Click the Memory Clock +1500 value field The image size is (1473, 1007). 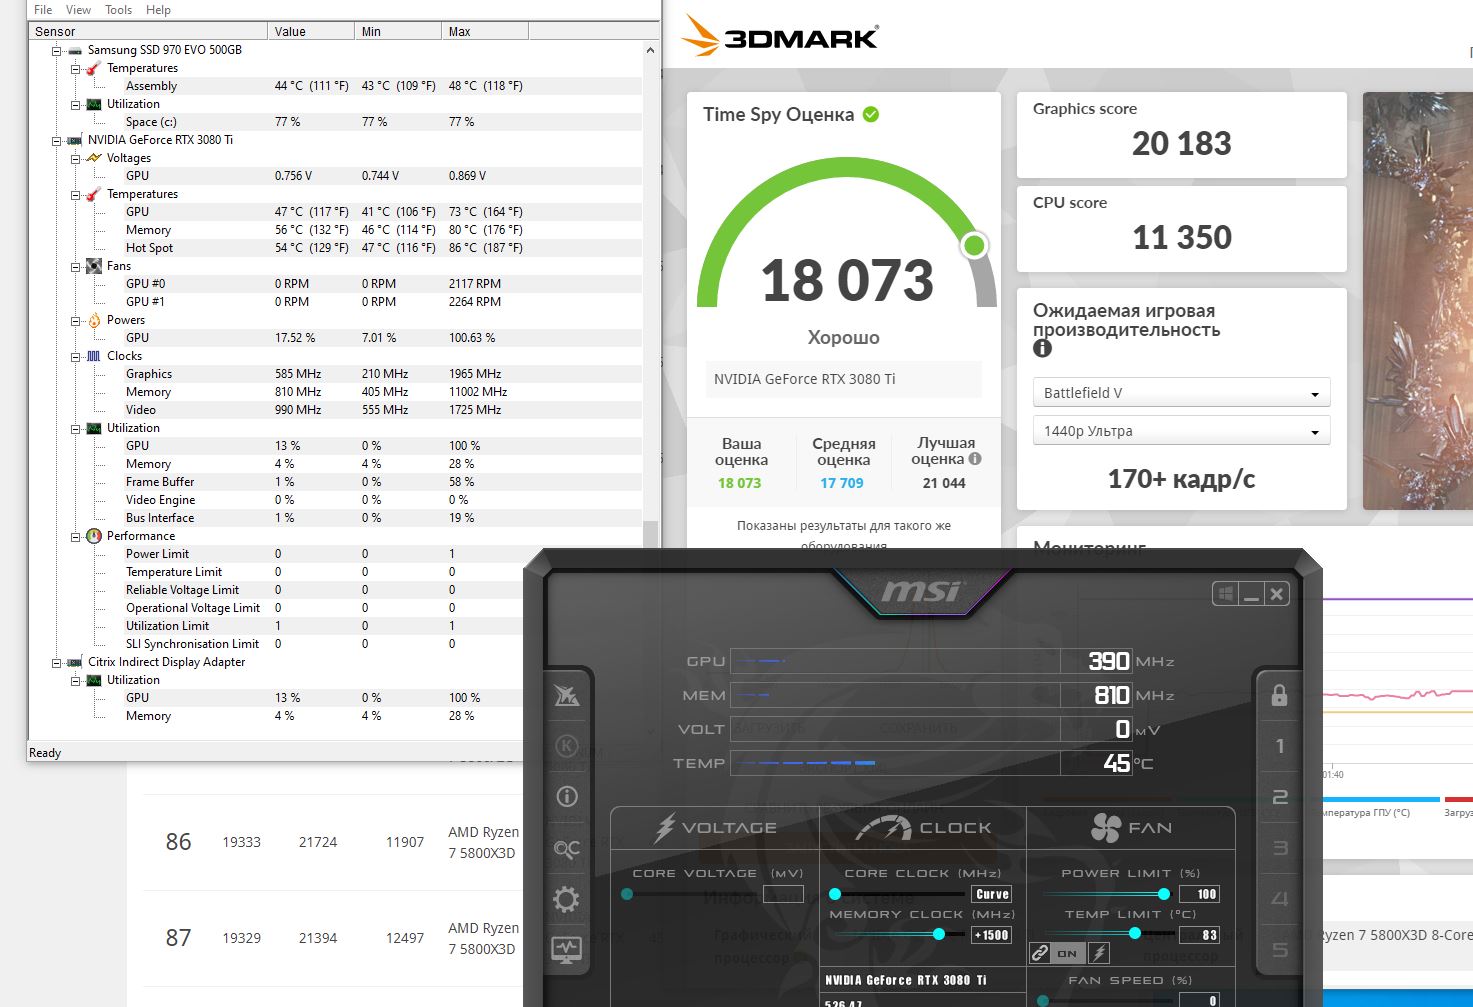992,935
